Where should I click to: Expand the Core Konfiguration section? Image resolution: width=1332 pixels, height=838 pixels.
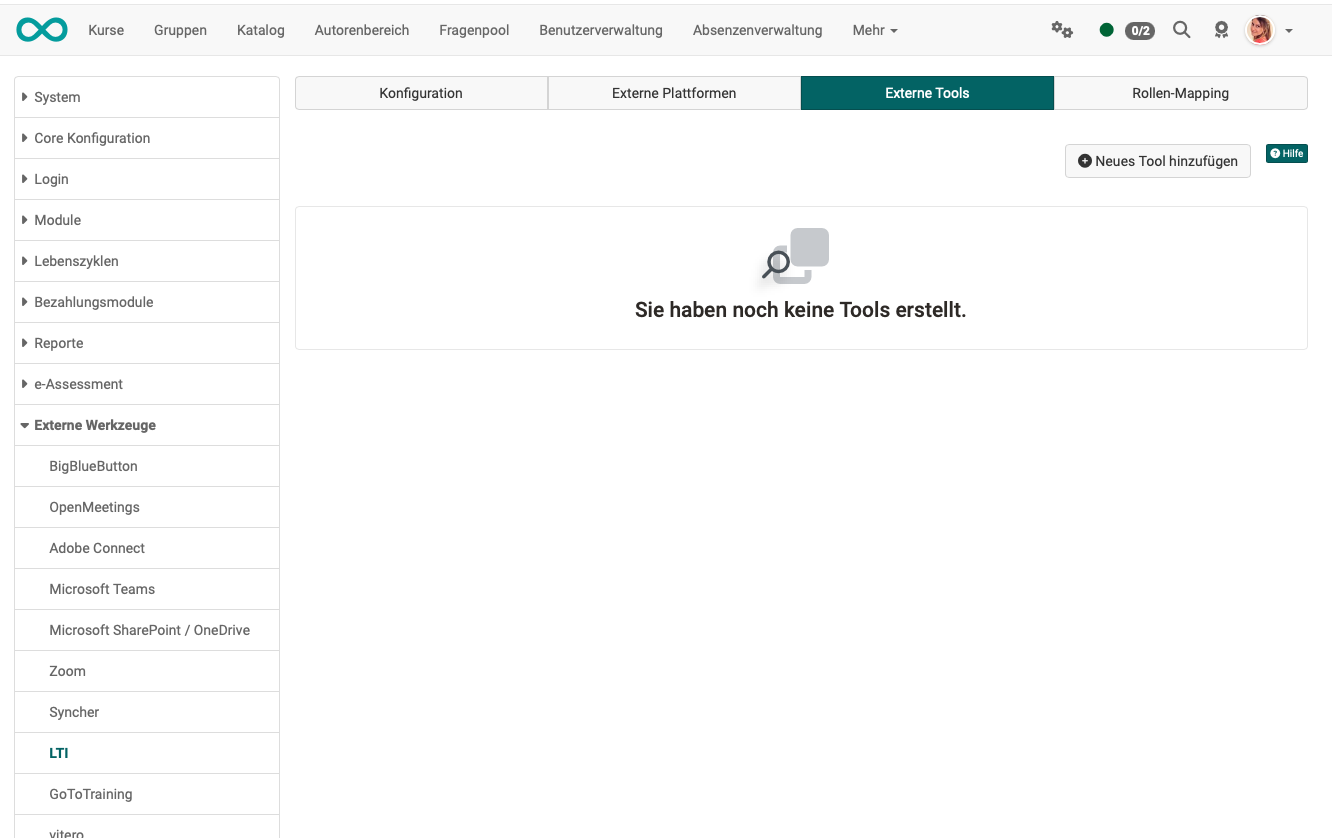tap(92, 138)
